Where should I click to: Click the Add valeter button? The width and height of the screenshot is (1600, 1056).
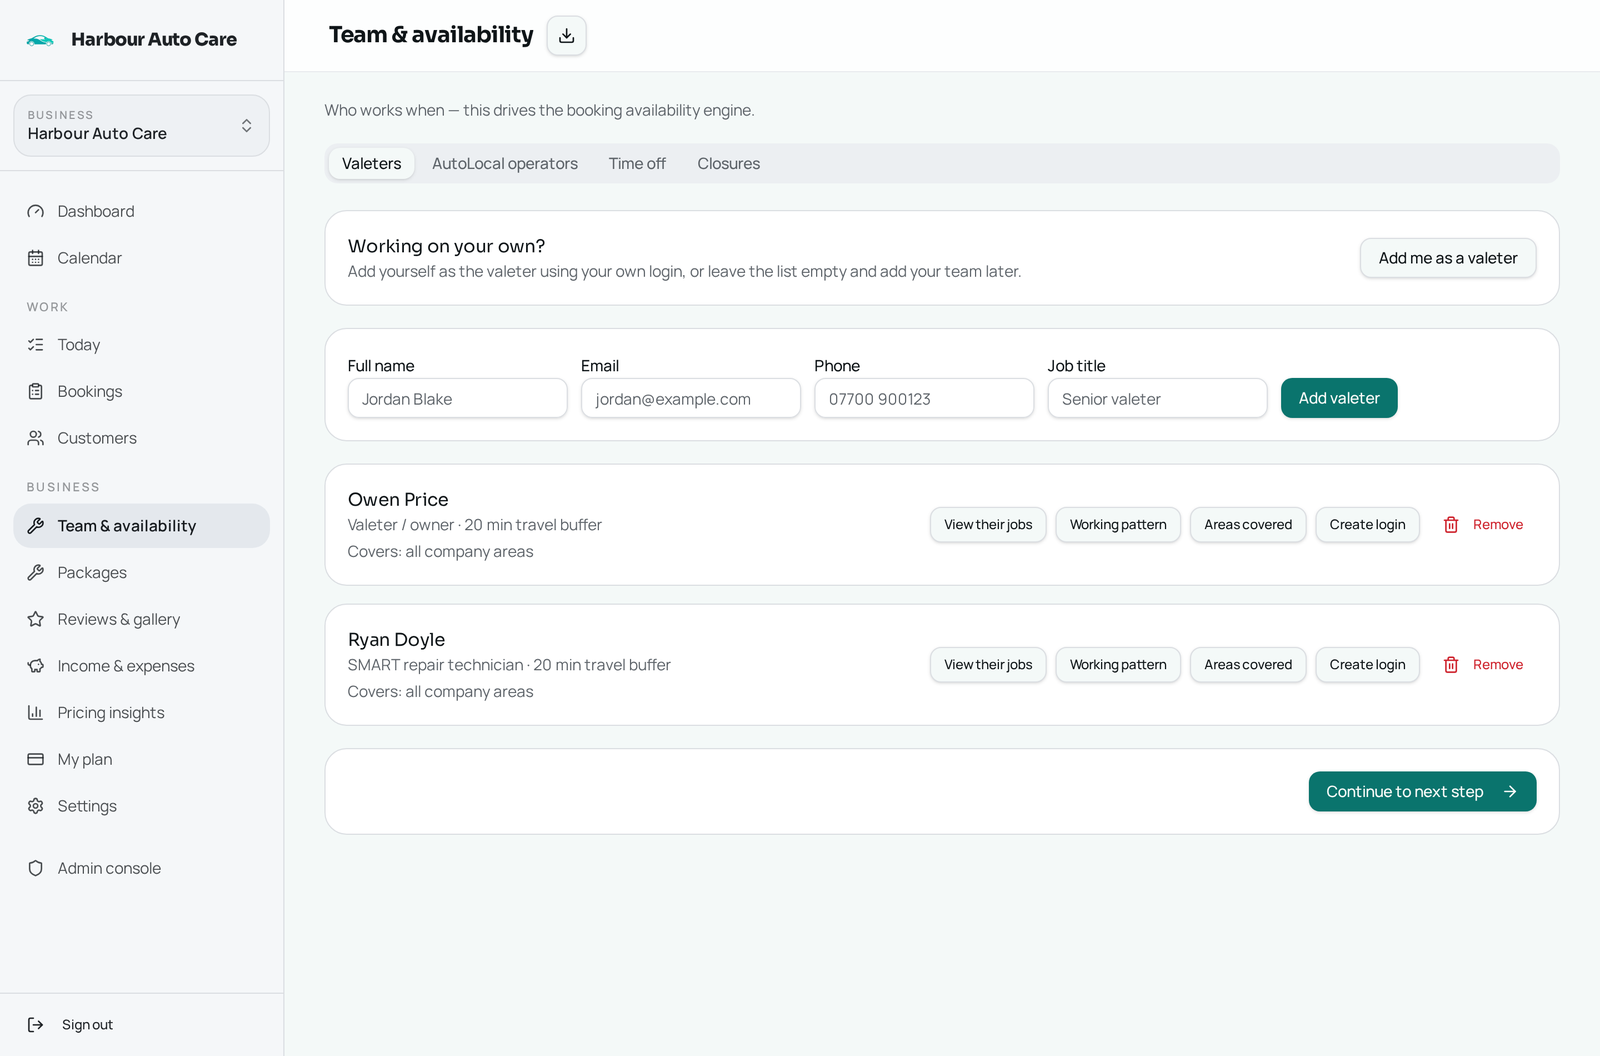click(x=1339, y=398)
